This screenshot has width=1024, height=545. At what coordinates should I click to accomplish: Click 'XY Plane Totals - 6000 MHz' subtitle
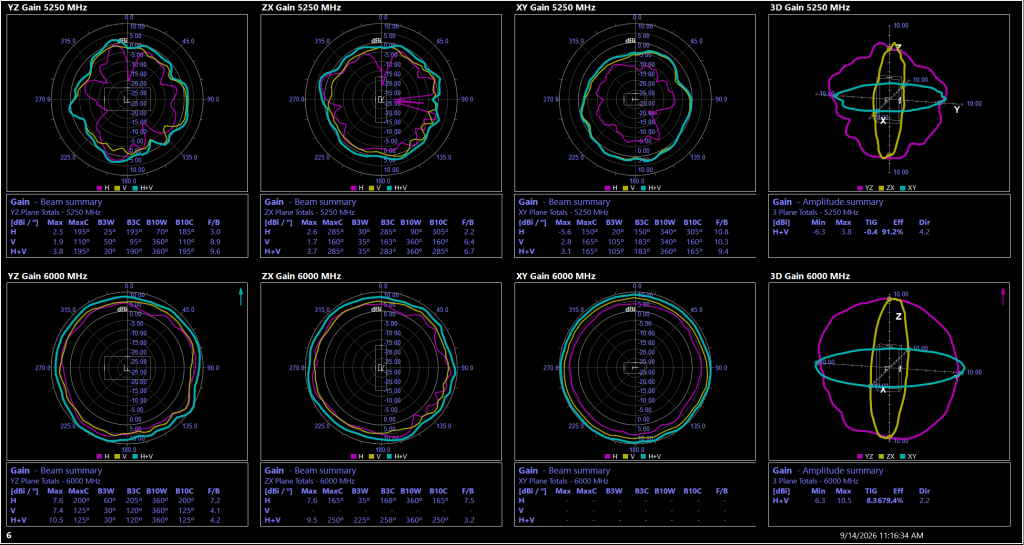[564, 481]
